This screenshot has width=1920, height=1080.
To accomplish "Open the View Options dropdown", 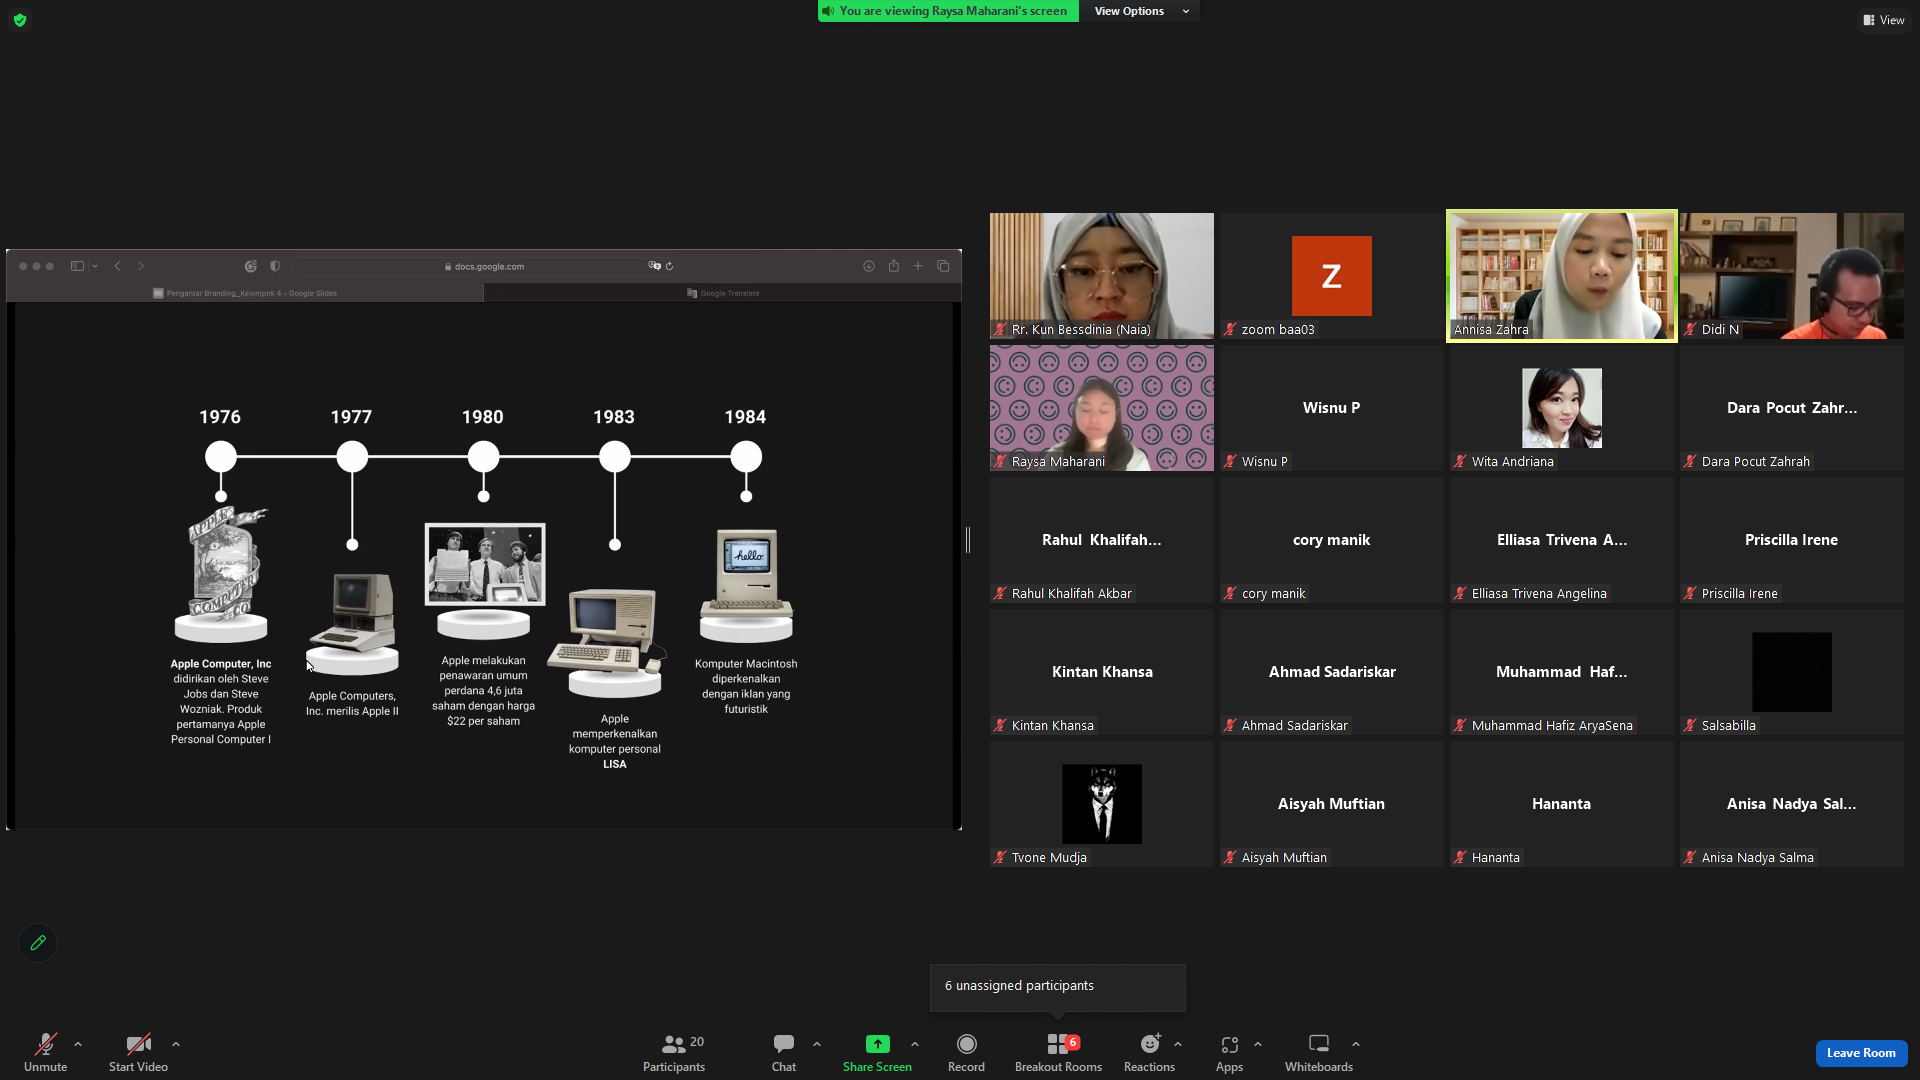I will (1141, 11).
